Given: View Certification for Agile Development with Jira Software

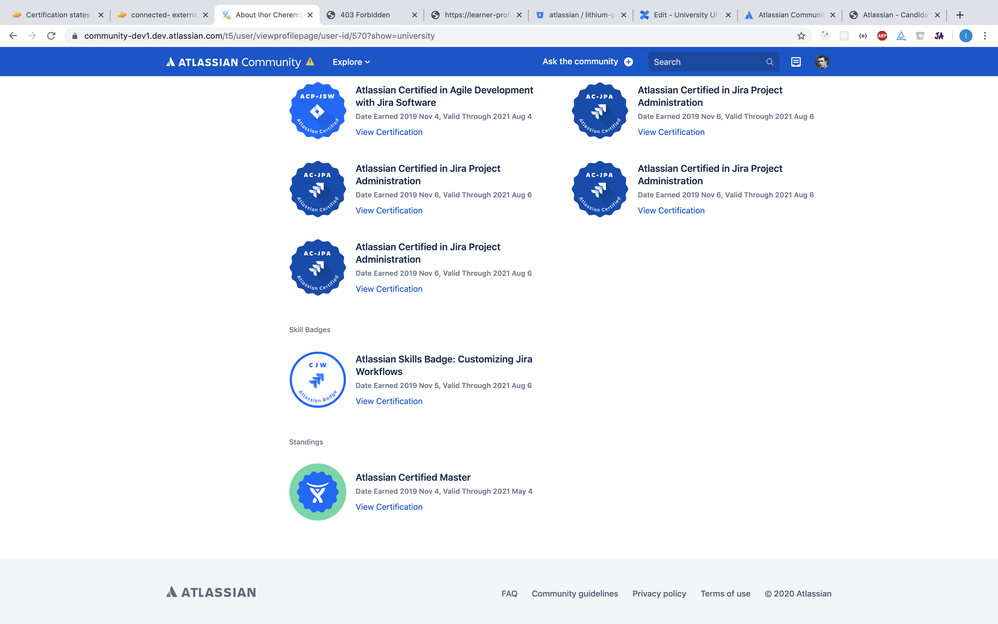Looking at the screenshot, I should pyautogui.click(x=389, y=132).
